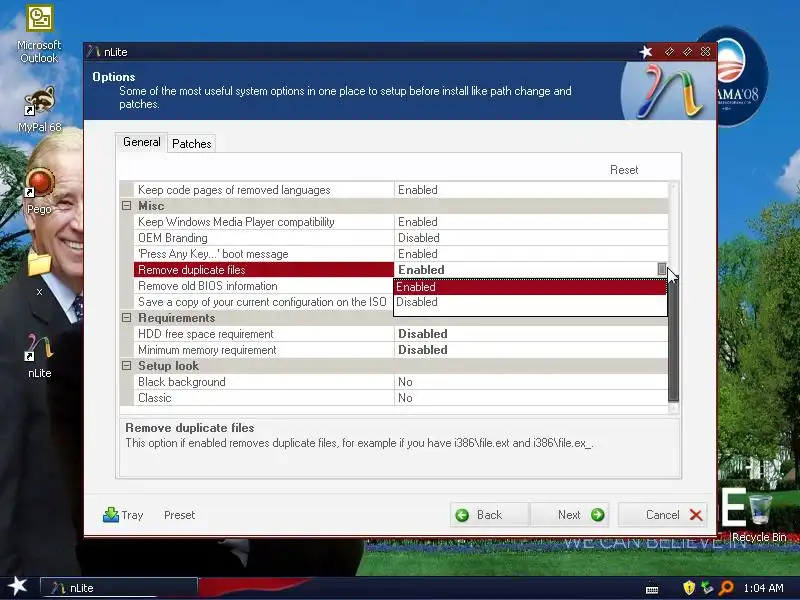This screenshot has height=600, width=800.
Task: Select 'OEM Branding' row label
Action: [x=172, y=238]
